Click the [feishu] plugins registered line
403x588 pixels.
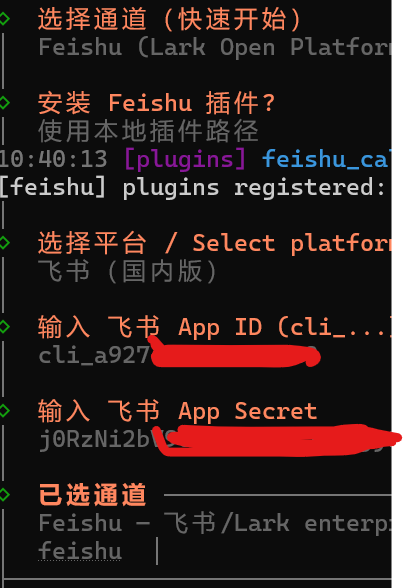pyautogui.click(x=193, y=188)
